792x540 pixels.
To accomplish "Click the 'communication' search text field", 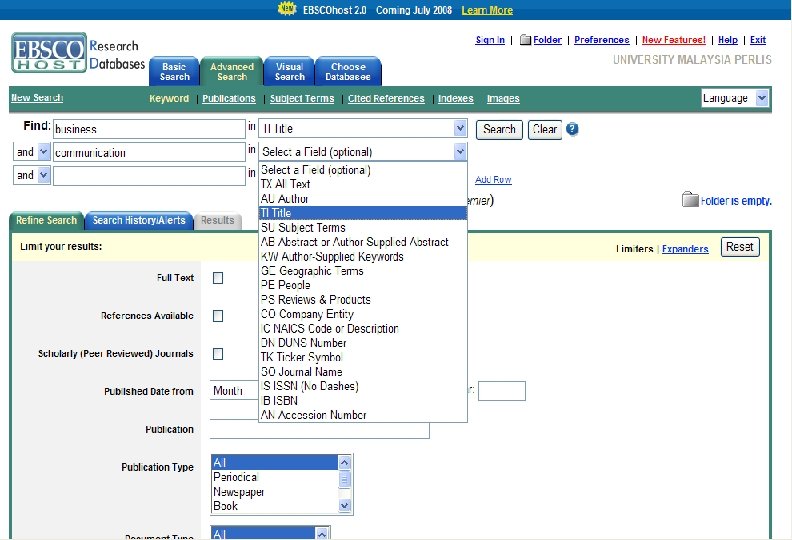I will (x=149, y=152).
